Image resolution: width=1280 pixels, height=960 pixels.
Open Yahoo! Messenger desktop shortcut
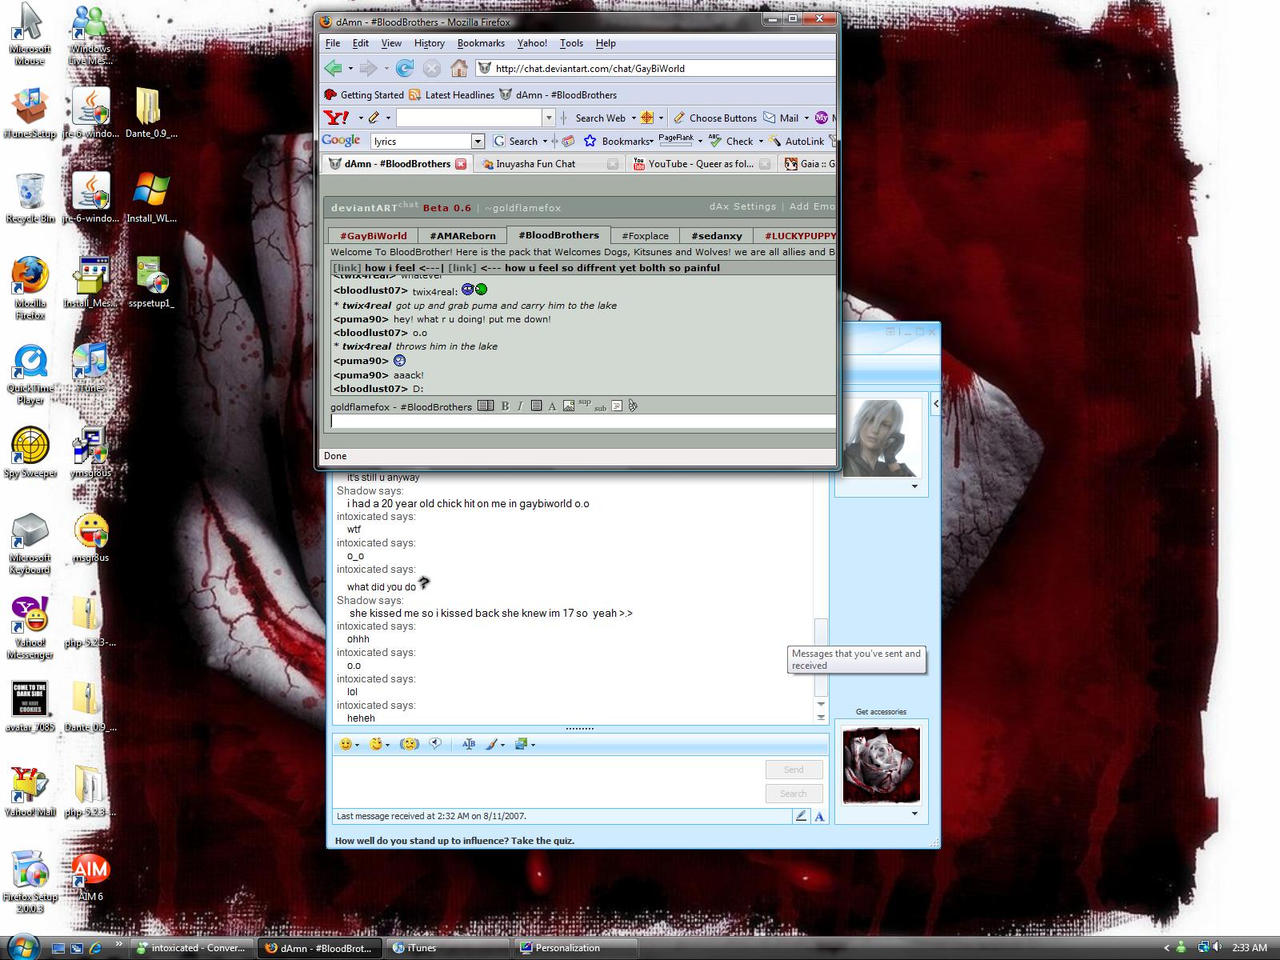point(30,628)
